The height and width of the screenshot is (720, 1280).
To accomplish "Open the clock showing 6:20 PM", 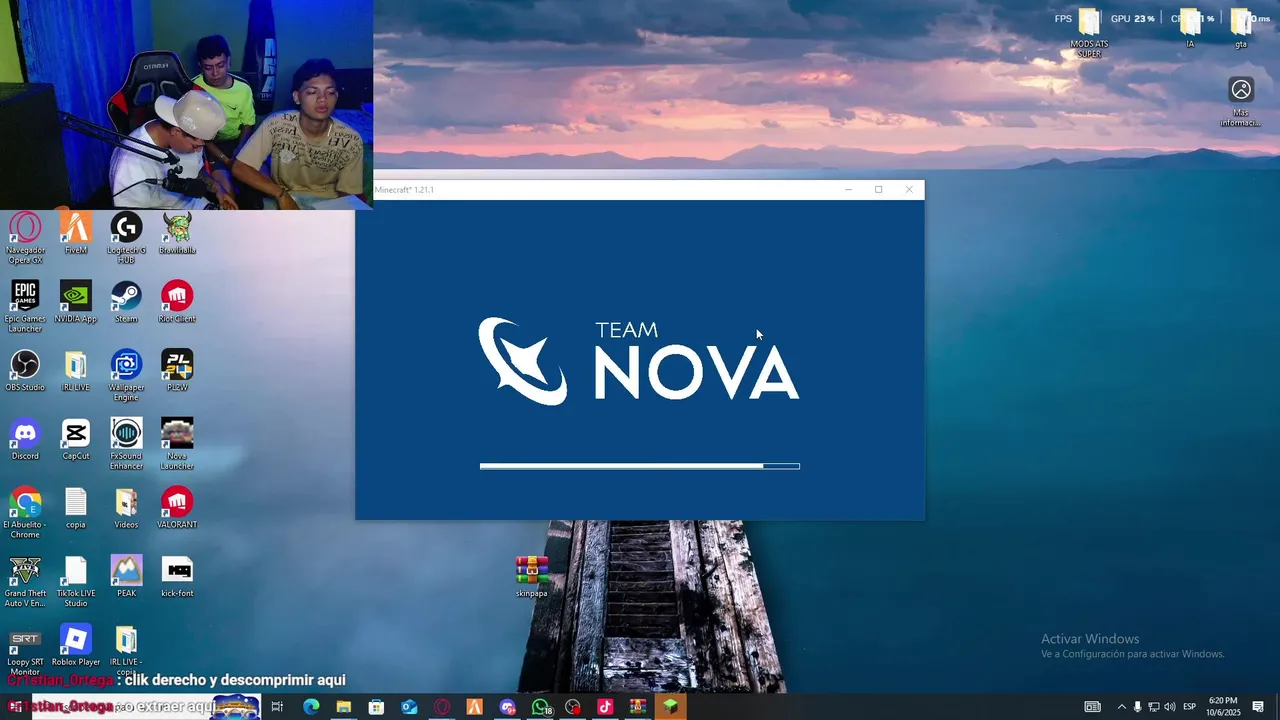I will pos(1223,707).
